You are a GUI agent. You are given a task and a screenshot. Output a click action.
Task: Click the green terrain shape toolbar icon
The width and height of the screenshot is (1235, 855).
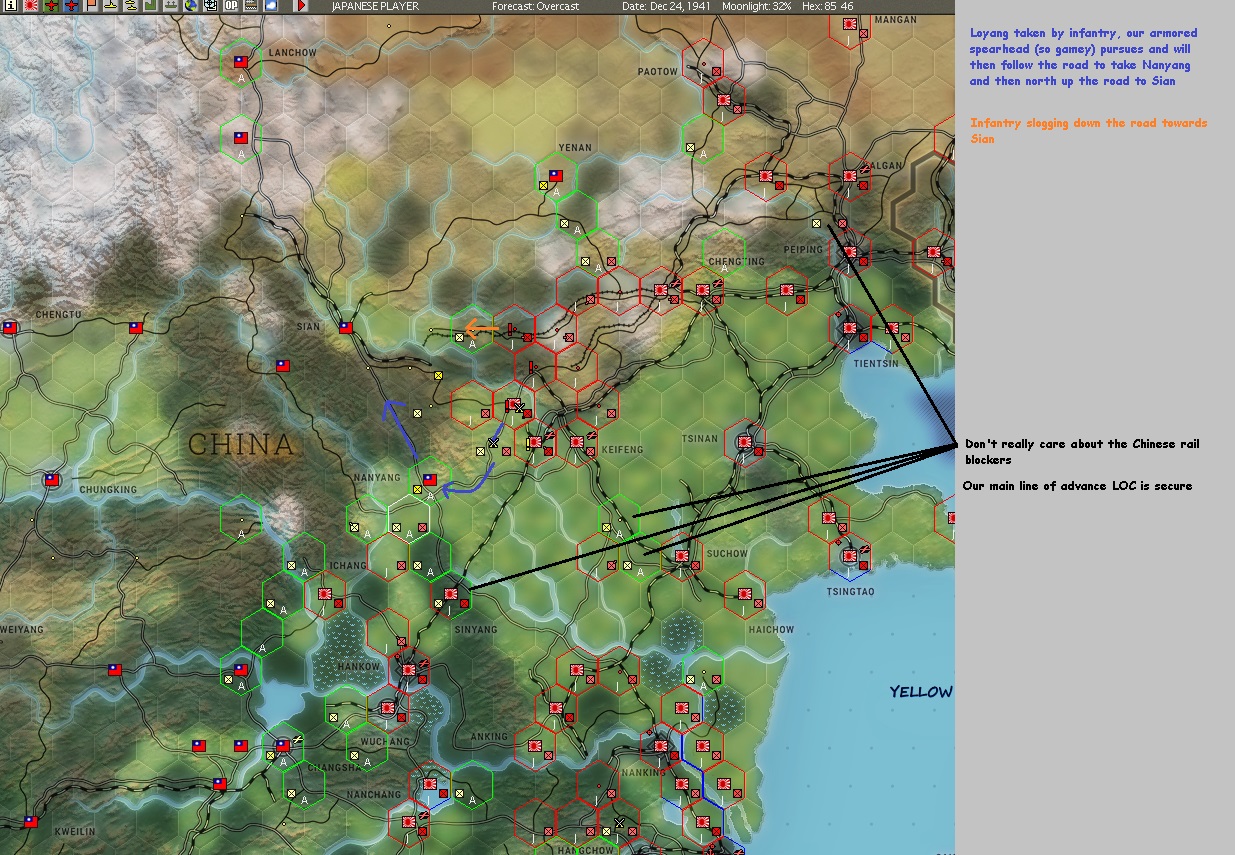tap(149, 5)
